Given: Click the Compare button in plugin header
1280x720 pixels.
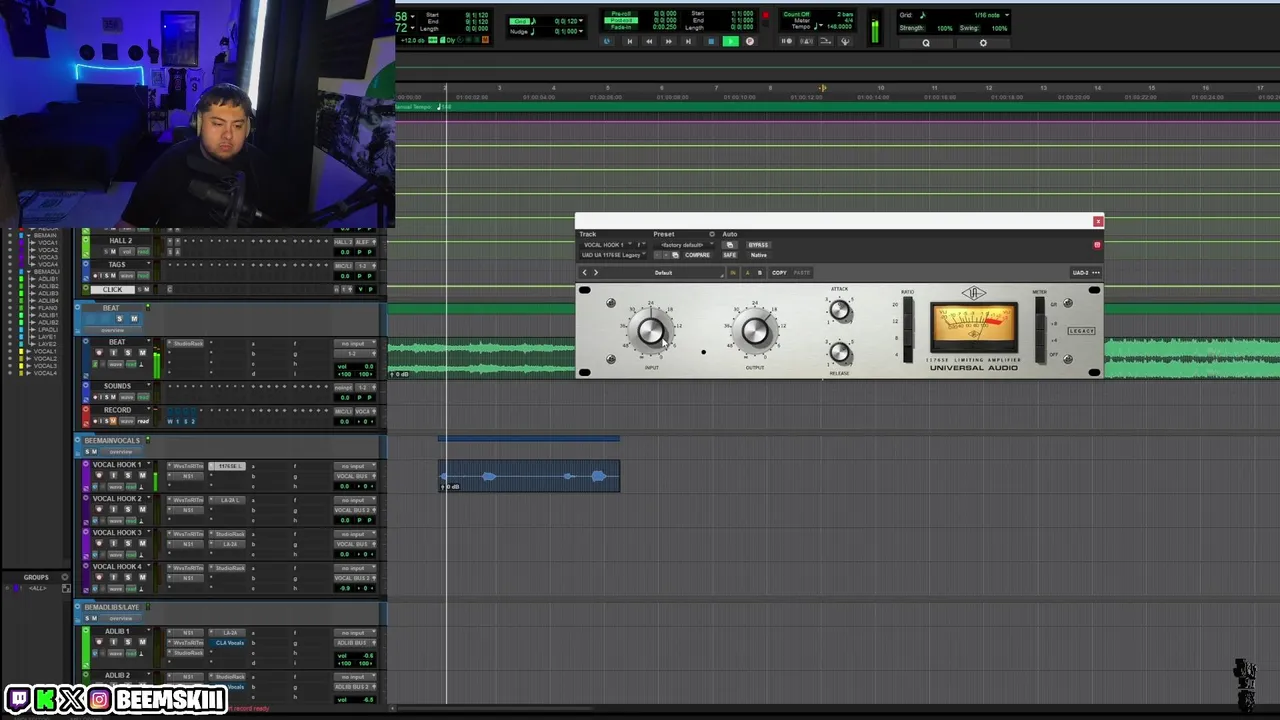Looking at the screenshot, I should tap(697, 255).
